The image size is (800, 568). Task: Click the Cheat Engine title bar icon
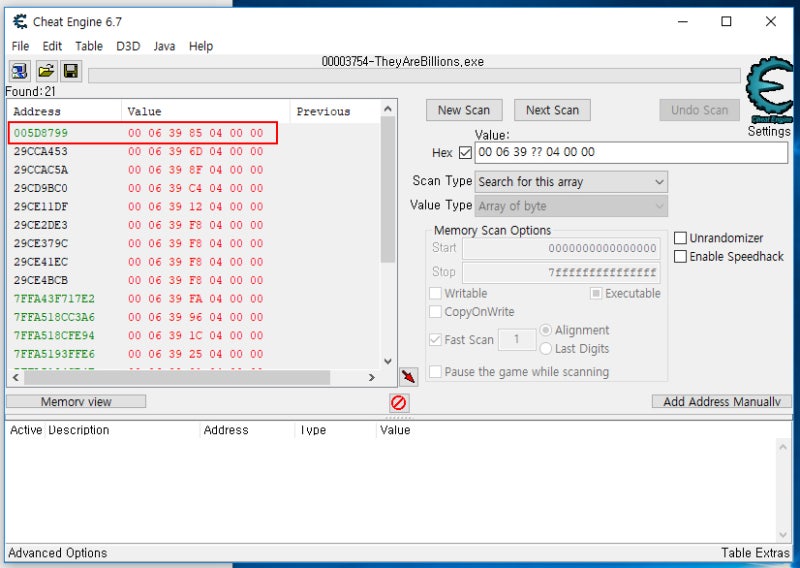pyautogui.click(x=20, y=21)
